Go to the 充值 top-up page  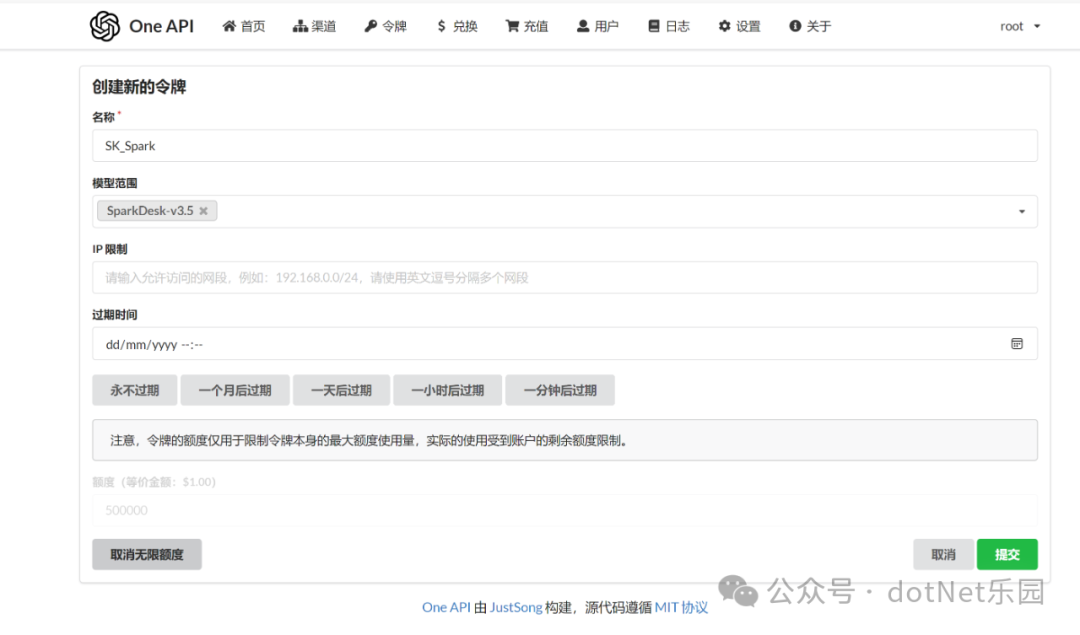(x=527, y=26)
